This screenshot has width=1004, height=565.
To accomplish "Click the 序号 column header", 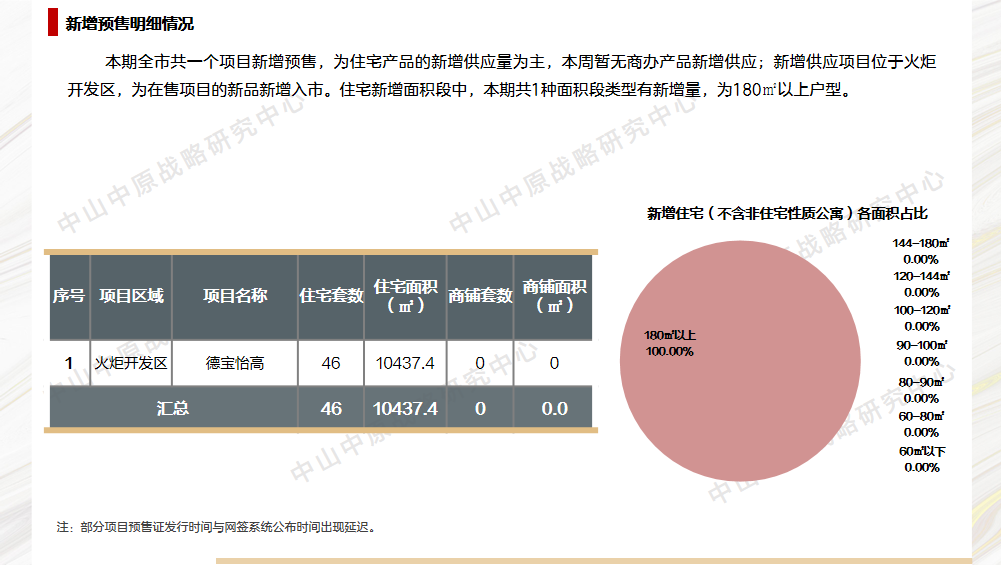I will (x=69, y=296).
